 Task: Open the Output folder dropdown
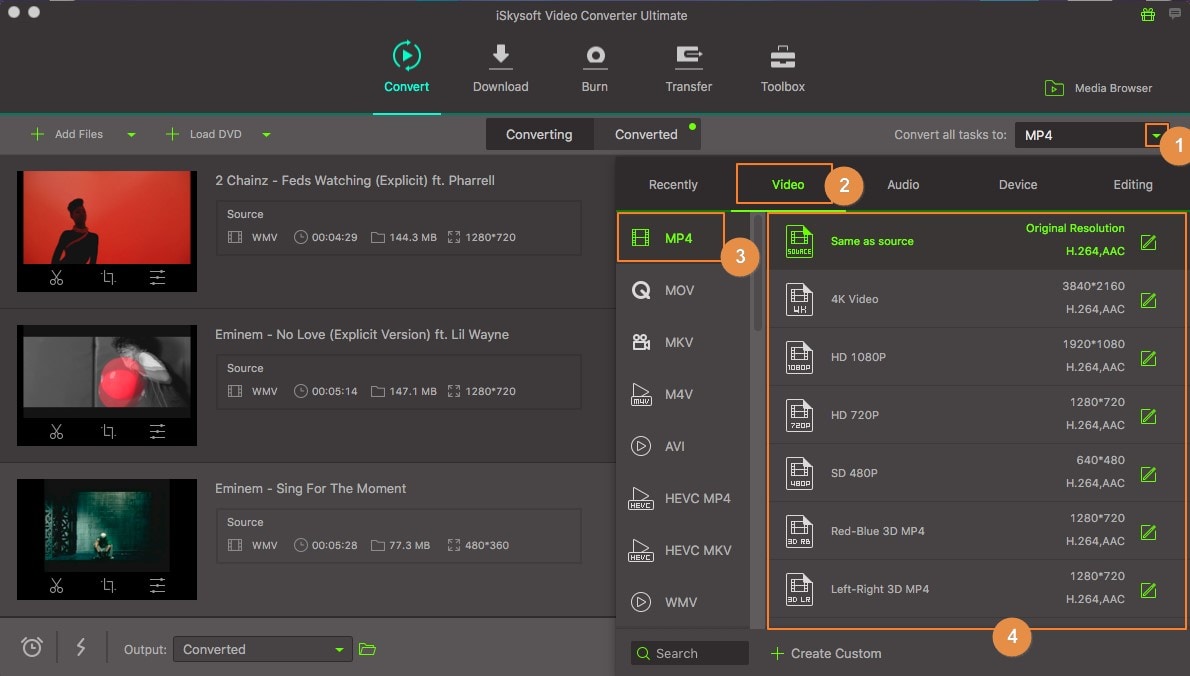pos(263,649)
